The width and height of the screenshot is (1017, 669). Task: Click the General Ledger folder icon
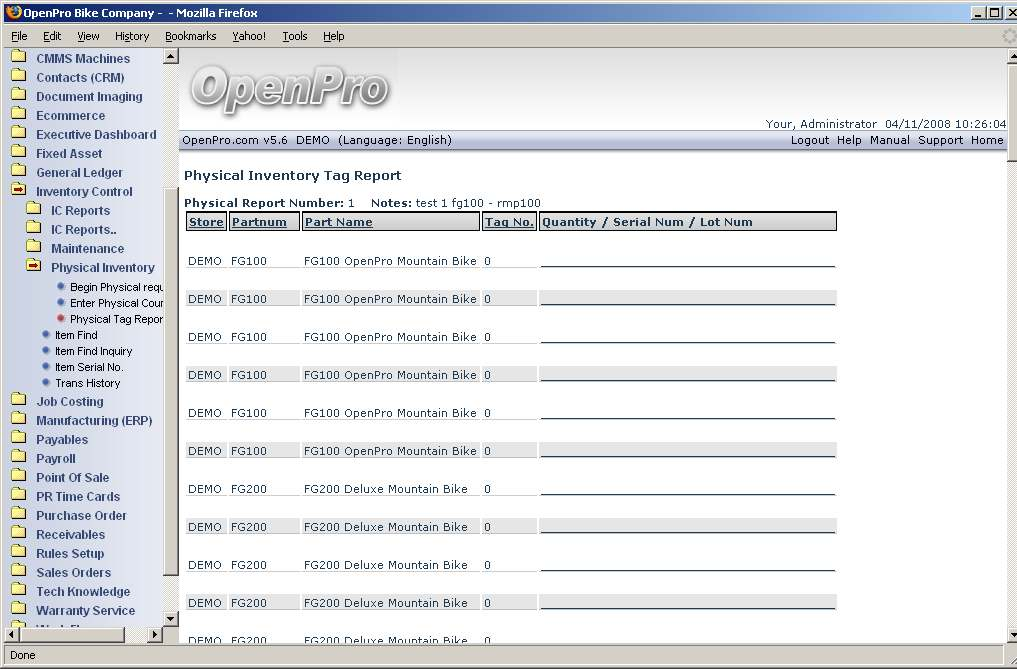point(18,172)
